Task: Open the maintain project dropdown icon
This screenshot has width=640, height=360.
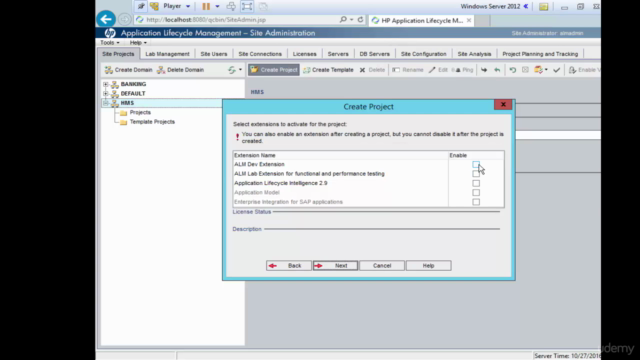Action: (541, 70)
